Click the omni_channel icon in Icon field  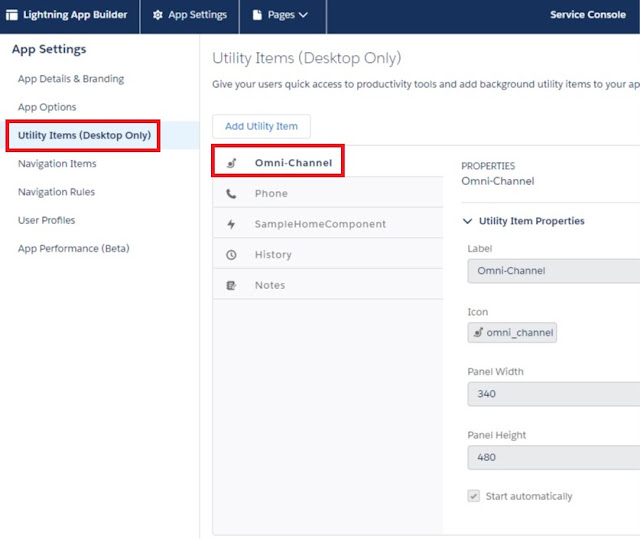click(x=478, y=333)
